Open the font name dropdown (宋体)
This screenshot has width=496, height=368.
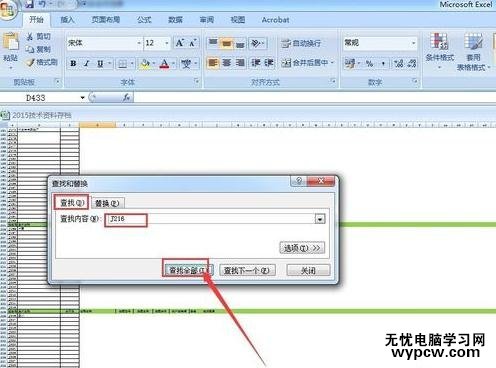pos(139,43)
